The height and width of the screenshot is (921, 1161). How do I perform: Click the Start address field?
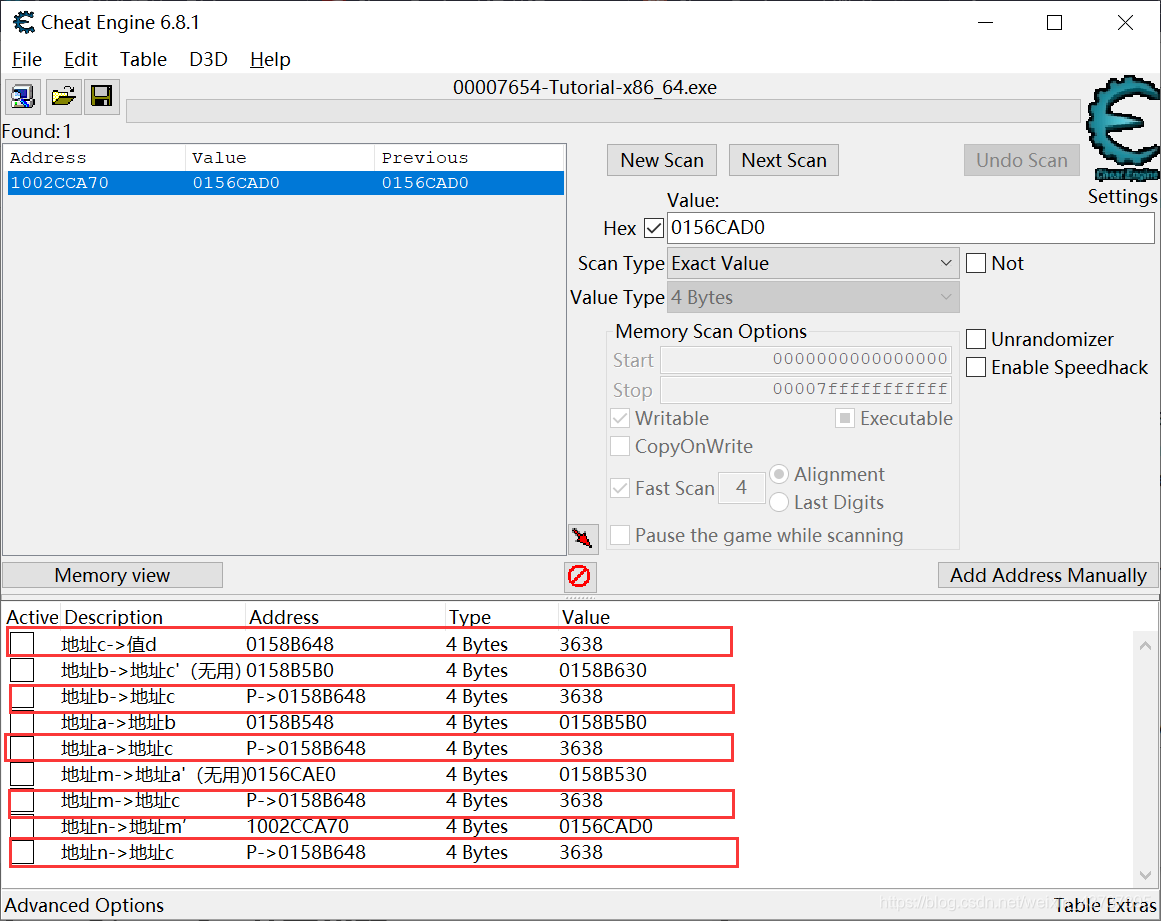point(806,360)
